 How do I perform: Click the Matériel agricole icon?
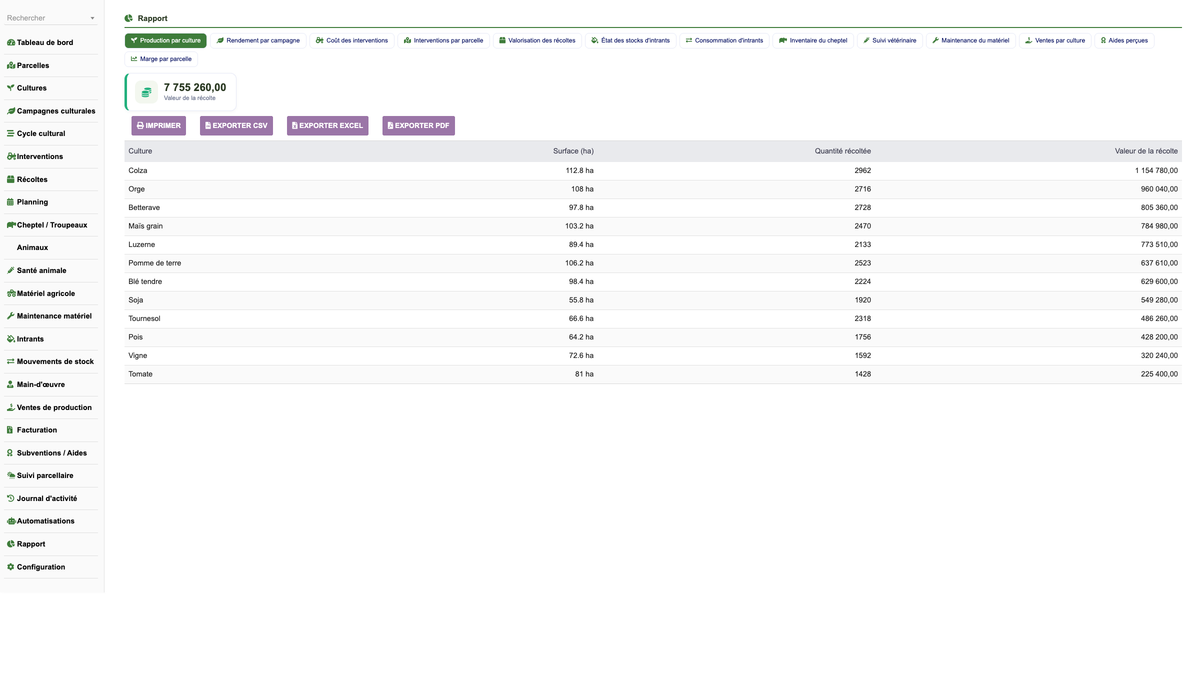tap(11, 294)
